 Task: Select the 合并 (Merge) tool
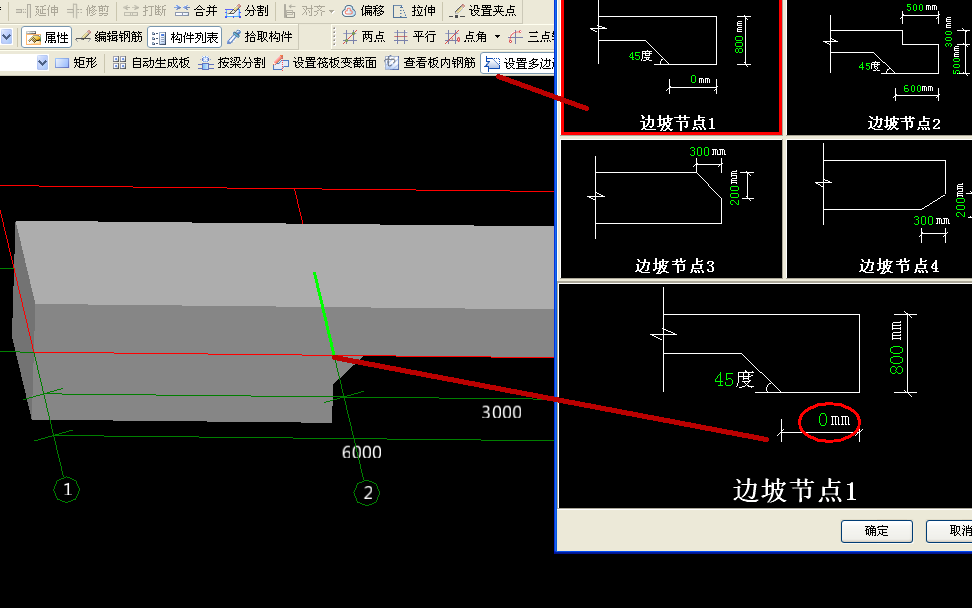click(x=196, y=11)
